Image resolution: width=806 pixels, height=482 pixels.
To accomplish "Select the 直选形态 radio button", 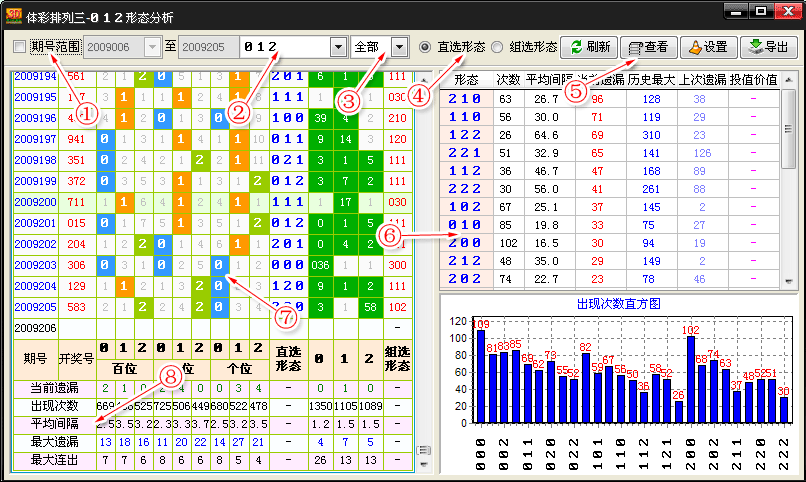I will tap(425, 47).
